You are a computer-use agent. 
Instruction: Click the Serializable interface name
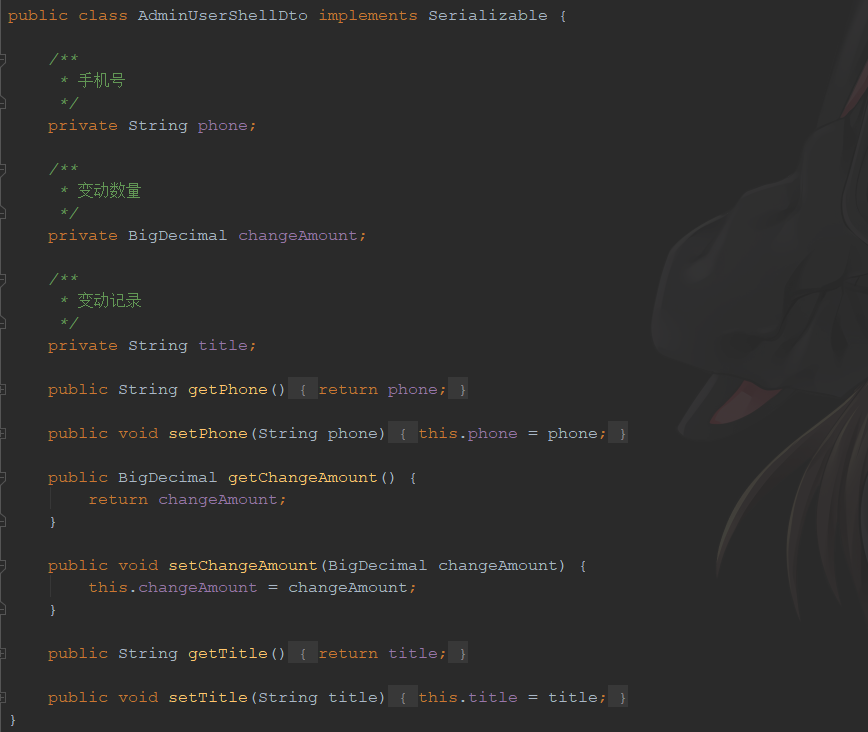pyautogui.click(x=488, y=16)
